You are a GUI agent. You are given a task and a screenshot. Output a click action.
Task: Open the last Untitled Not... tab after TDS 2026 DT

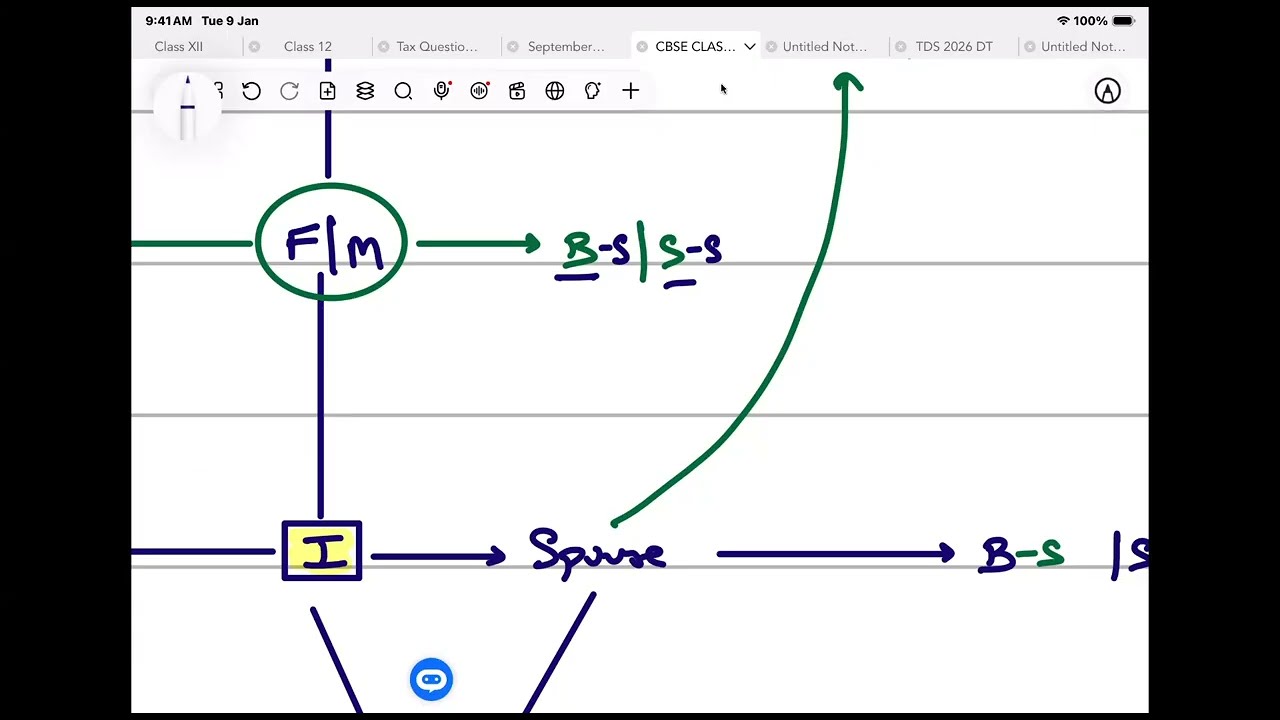point(1083,46)
